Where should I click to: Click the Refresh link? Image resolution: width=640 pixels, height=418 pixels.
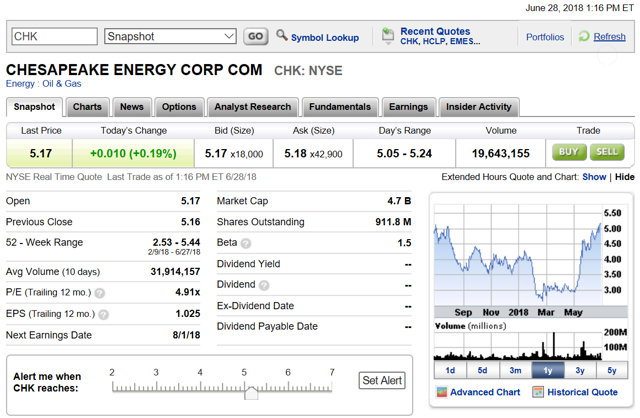tap(609, 37)
